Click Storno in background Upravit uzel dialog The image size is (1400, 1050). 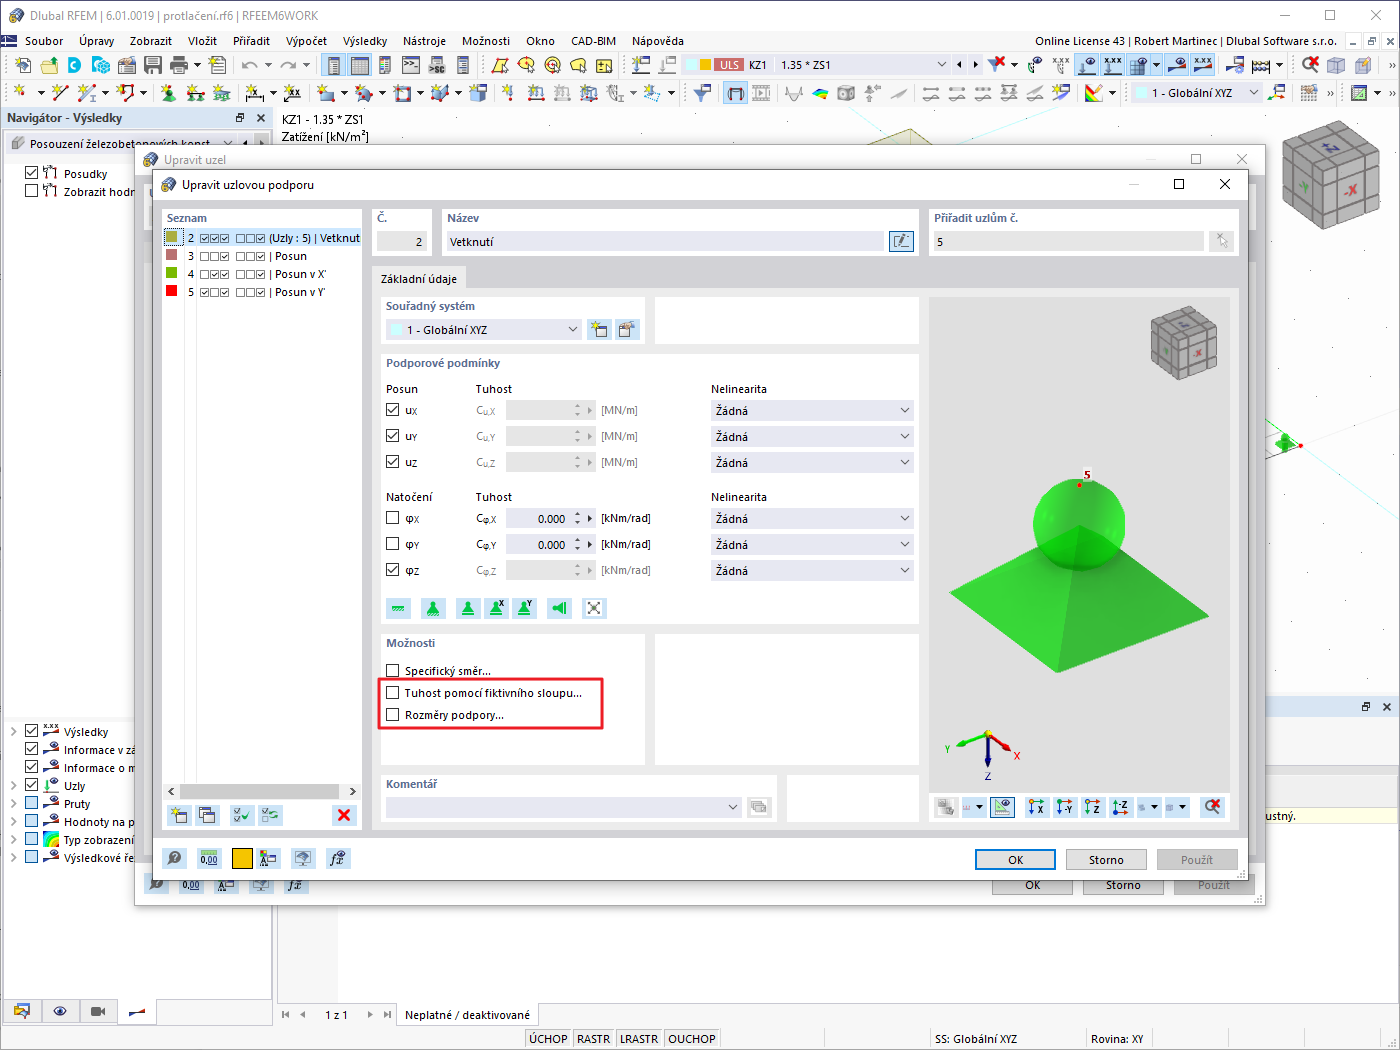pos(1123,886)
